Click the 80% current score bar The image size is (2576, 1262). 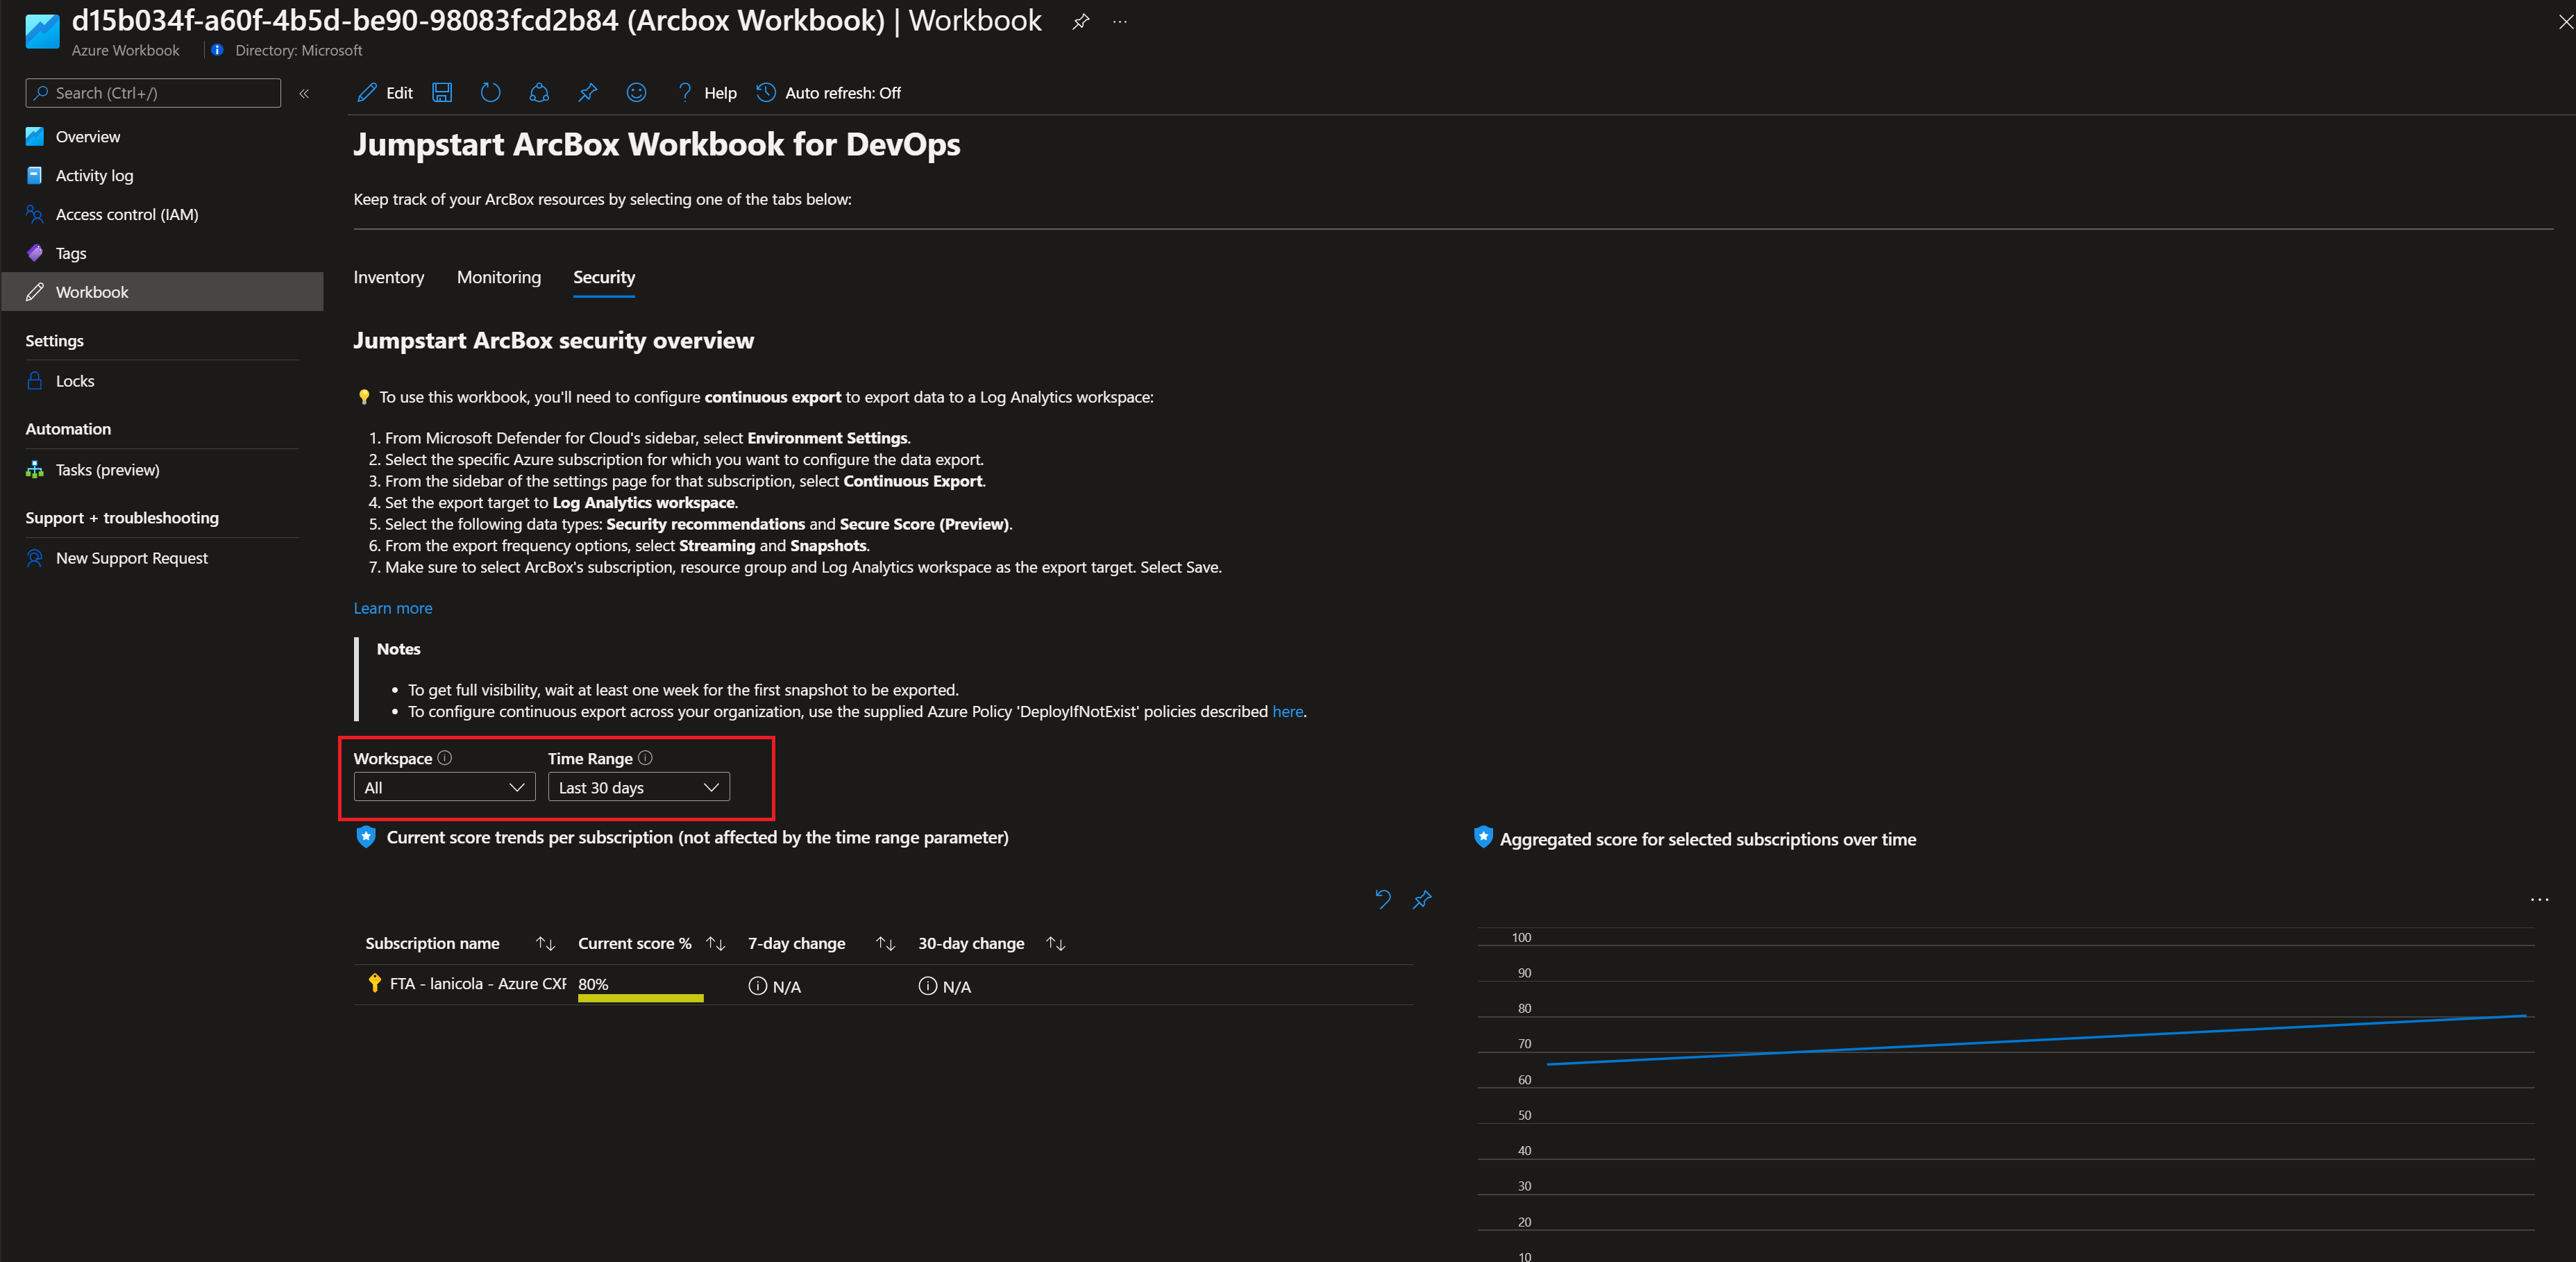(641, 997)
